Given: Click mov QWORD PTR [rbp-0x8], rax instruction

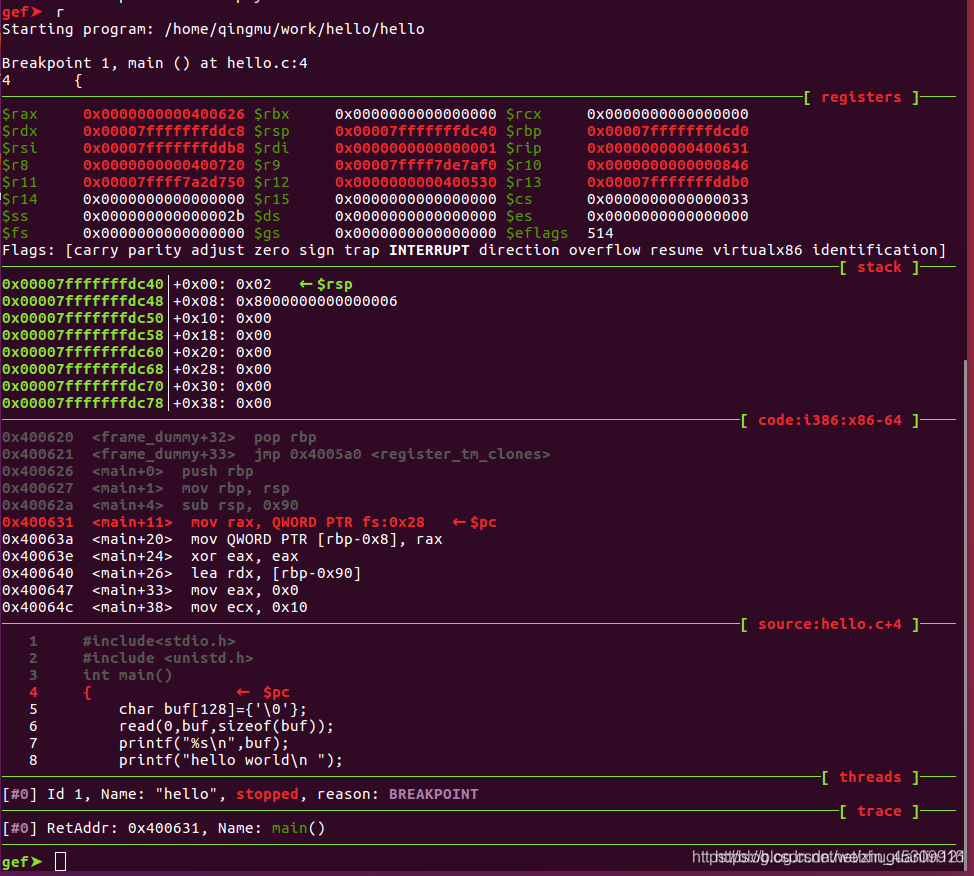Looking at the screenshot, I should pyautogui.click(x=316, y=539).
